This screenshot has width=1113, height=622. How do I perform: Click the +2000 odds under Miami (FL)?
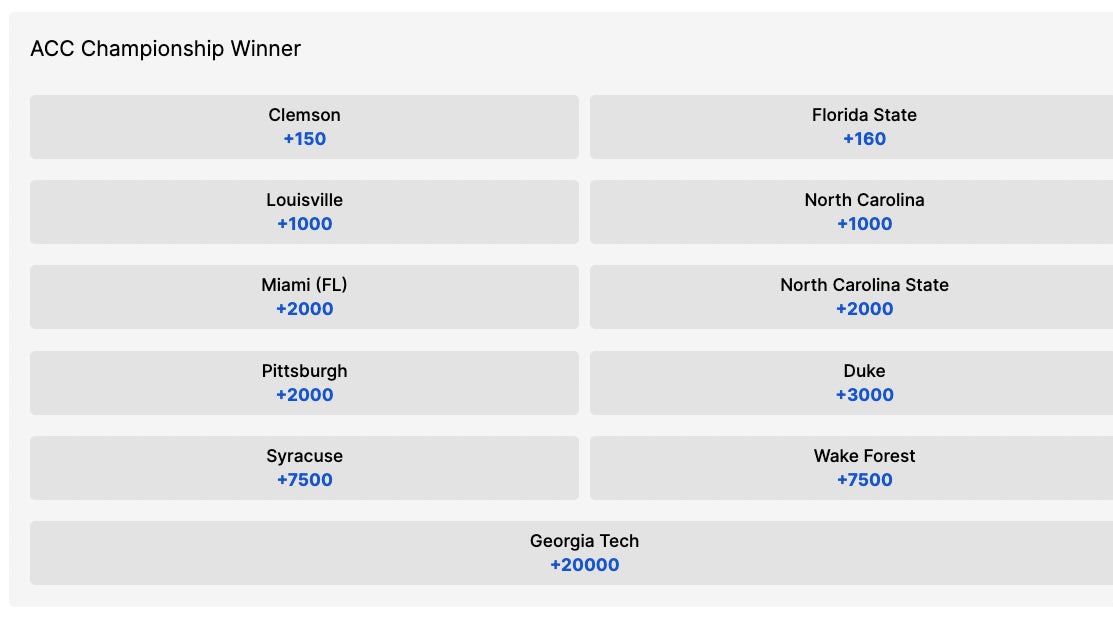point(305,309)
